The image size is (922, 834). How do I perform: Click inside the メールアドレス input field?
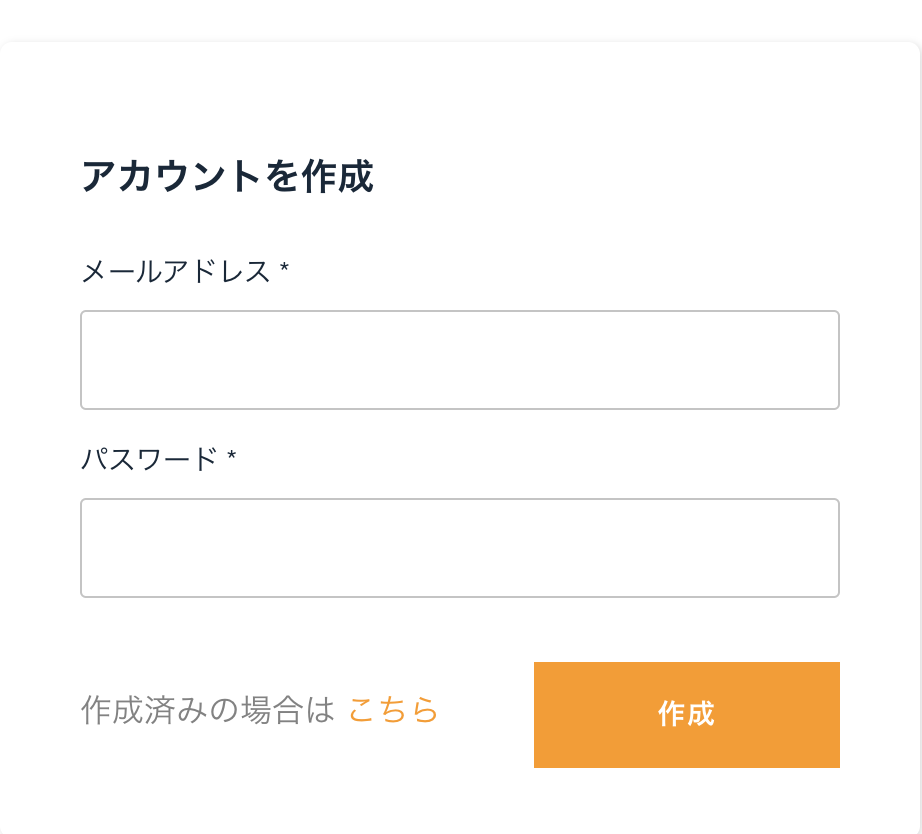click(459, 360)
